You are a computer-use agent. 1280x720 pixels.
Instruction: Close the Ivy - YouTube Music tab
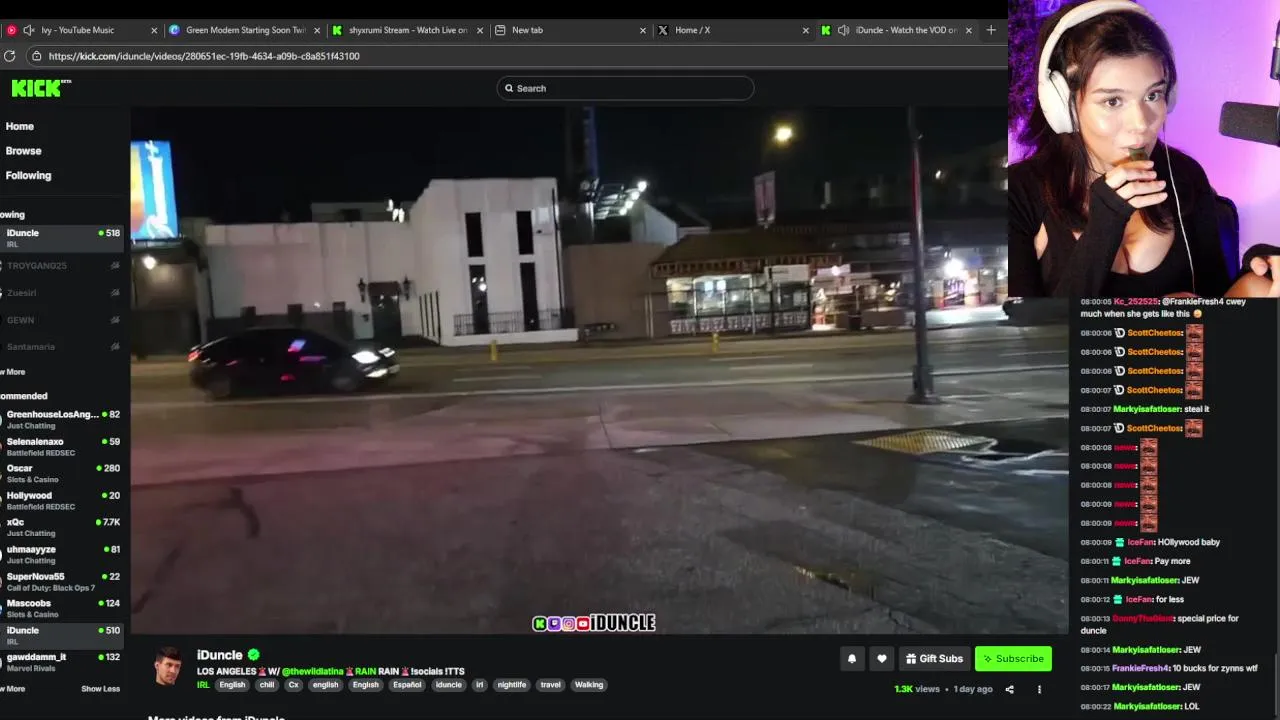(x=155, y=30)
